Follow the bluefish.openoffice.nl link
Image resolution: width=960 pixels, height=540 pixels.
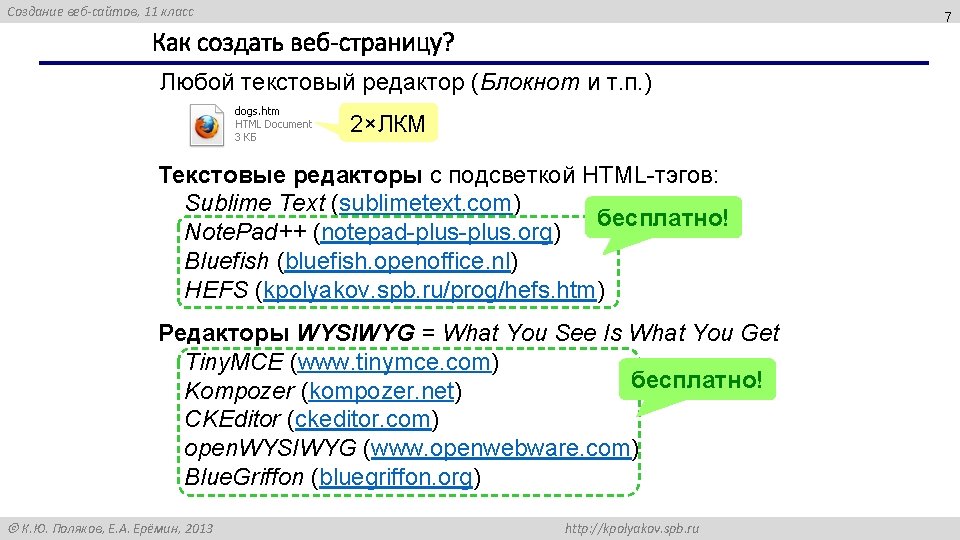[x=397, y=261]
